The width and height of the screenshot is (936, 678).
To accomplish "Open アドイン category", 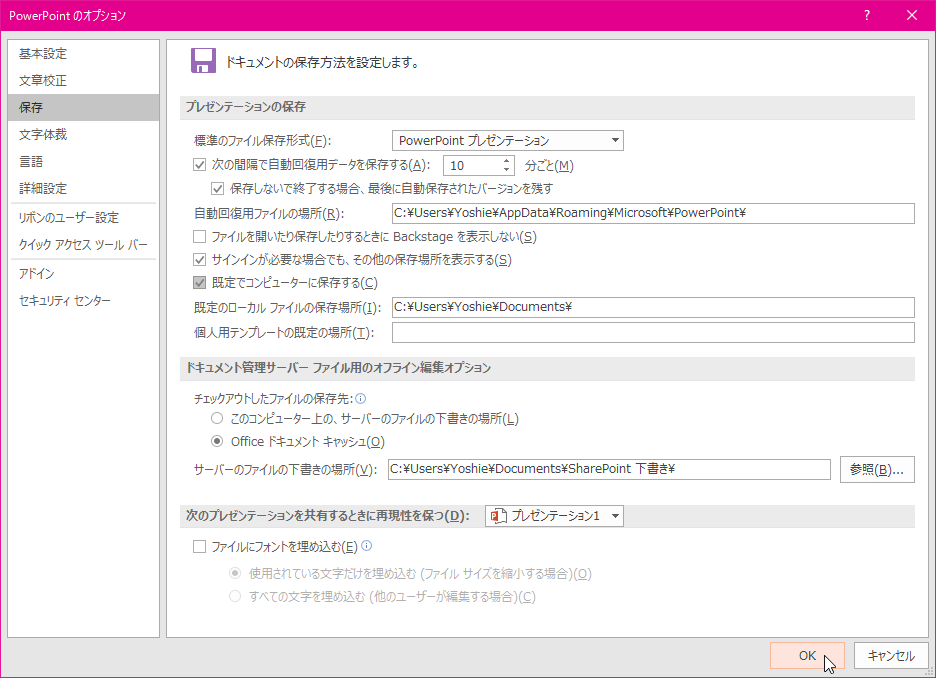I will [84, 273].
